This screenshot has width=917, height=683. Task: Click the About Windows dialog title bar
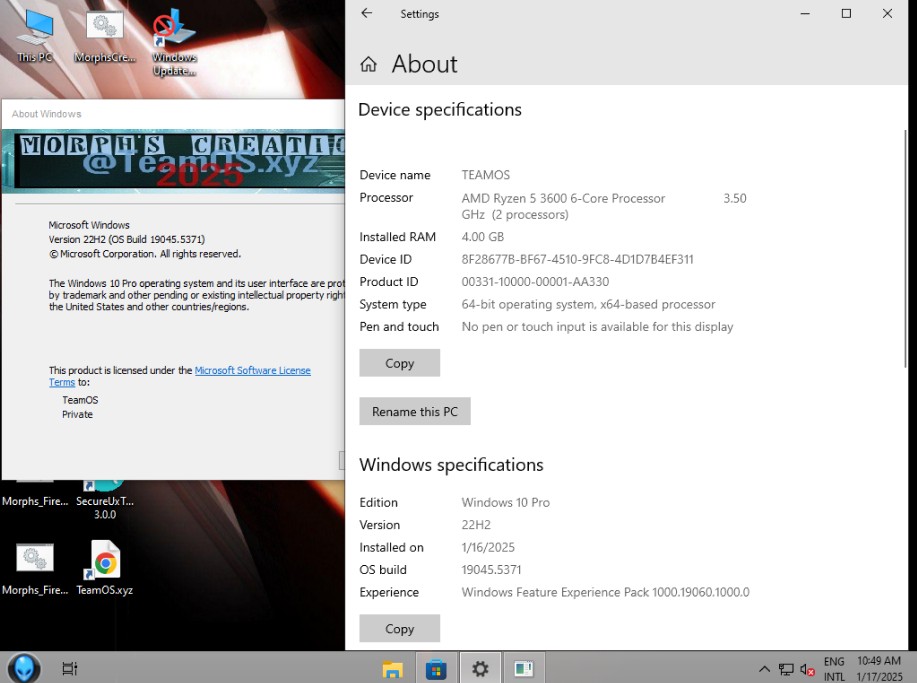(x=174, y=114)
